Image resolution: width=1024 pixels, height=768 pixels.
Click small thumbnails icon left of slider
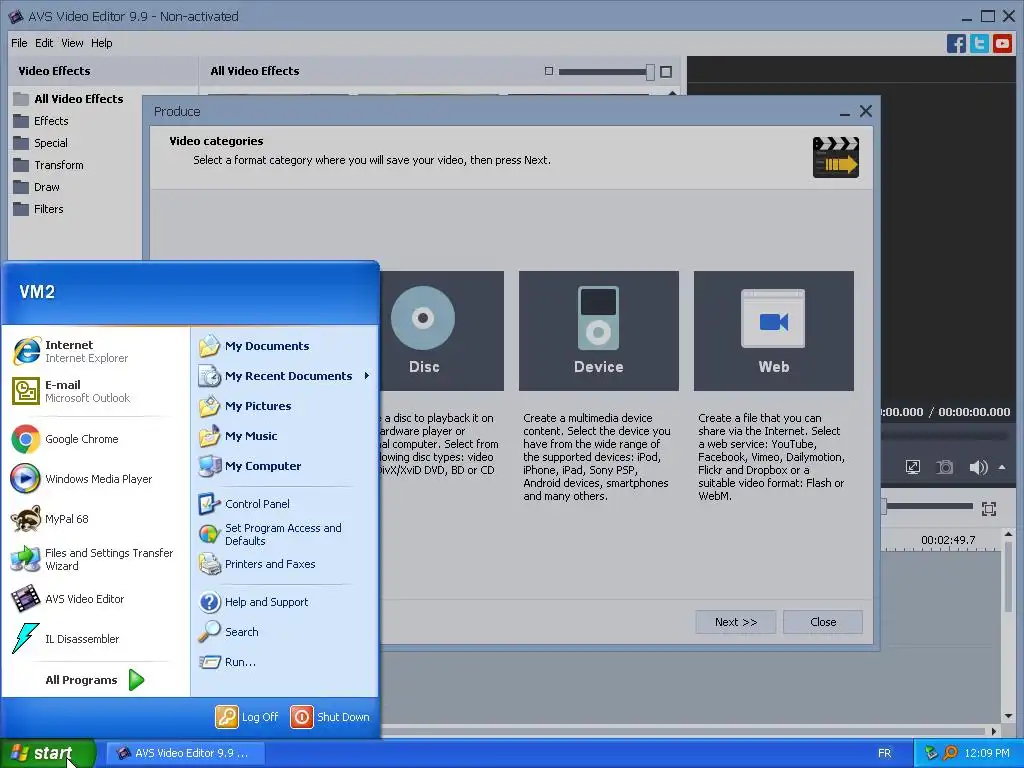coord(549,71)
